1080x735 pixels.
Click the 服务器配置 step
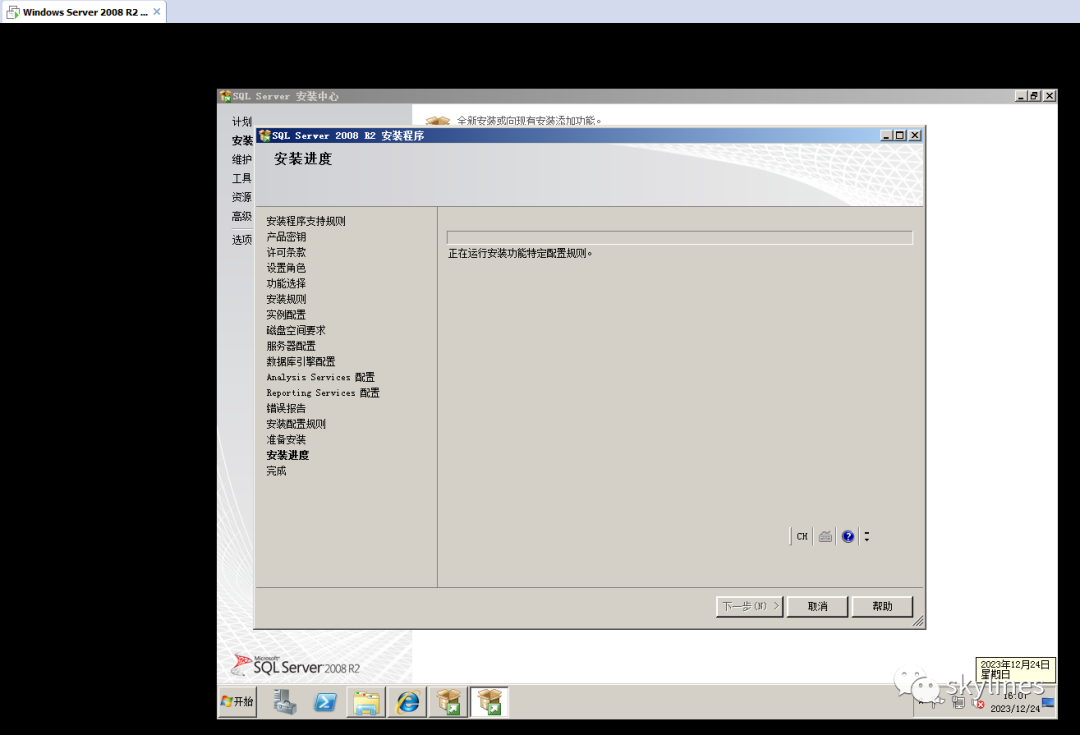coord(291,346)
